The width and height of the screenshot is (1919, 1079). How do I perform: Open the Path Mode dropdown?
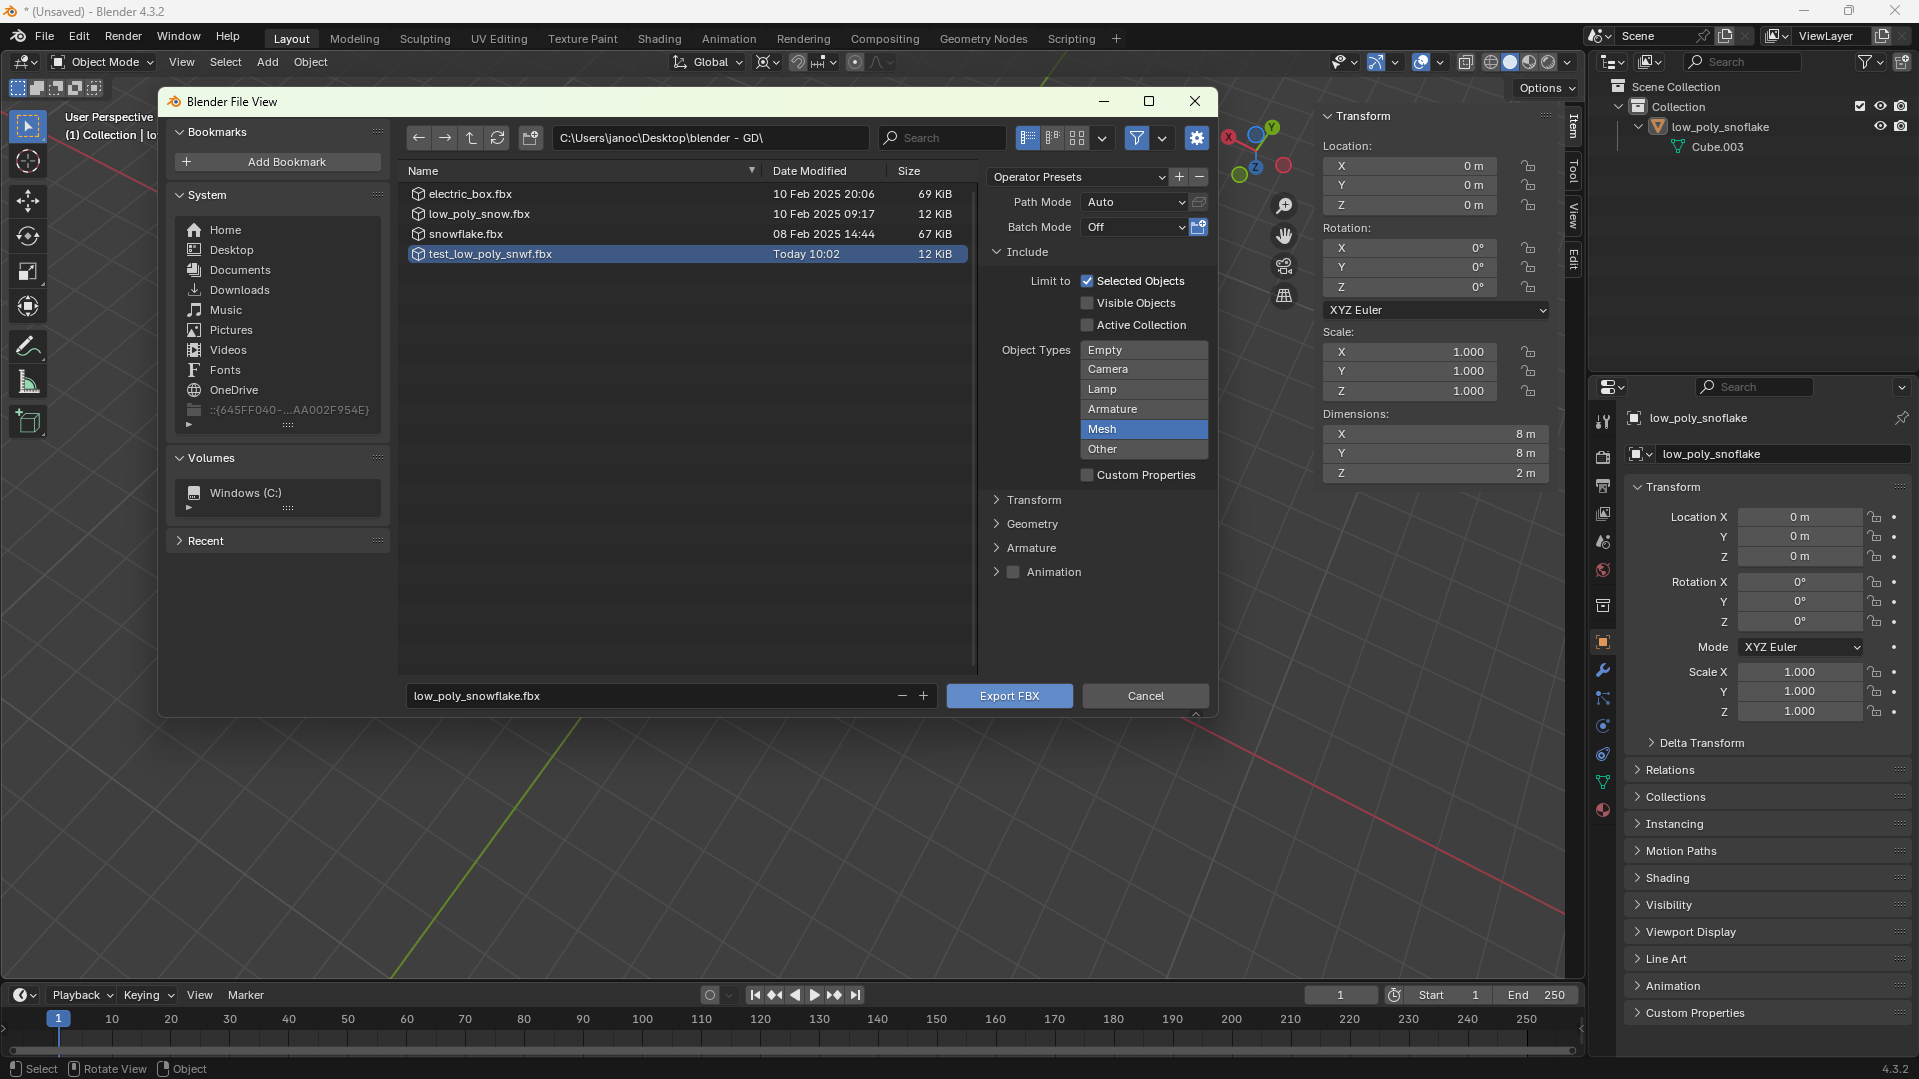pos(1135,202)
